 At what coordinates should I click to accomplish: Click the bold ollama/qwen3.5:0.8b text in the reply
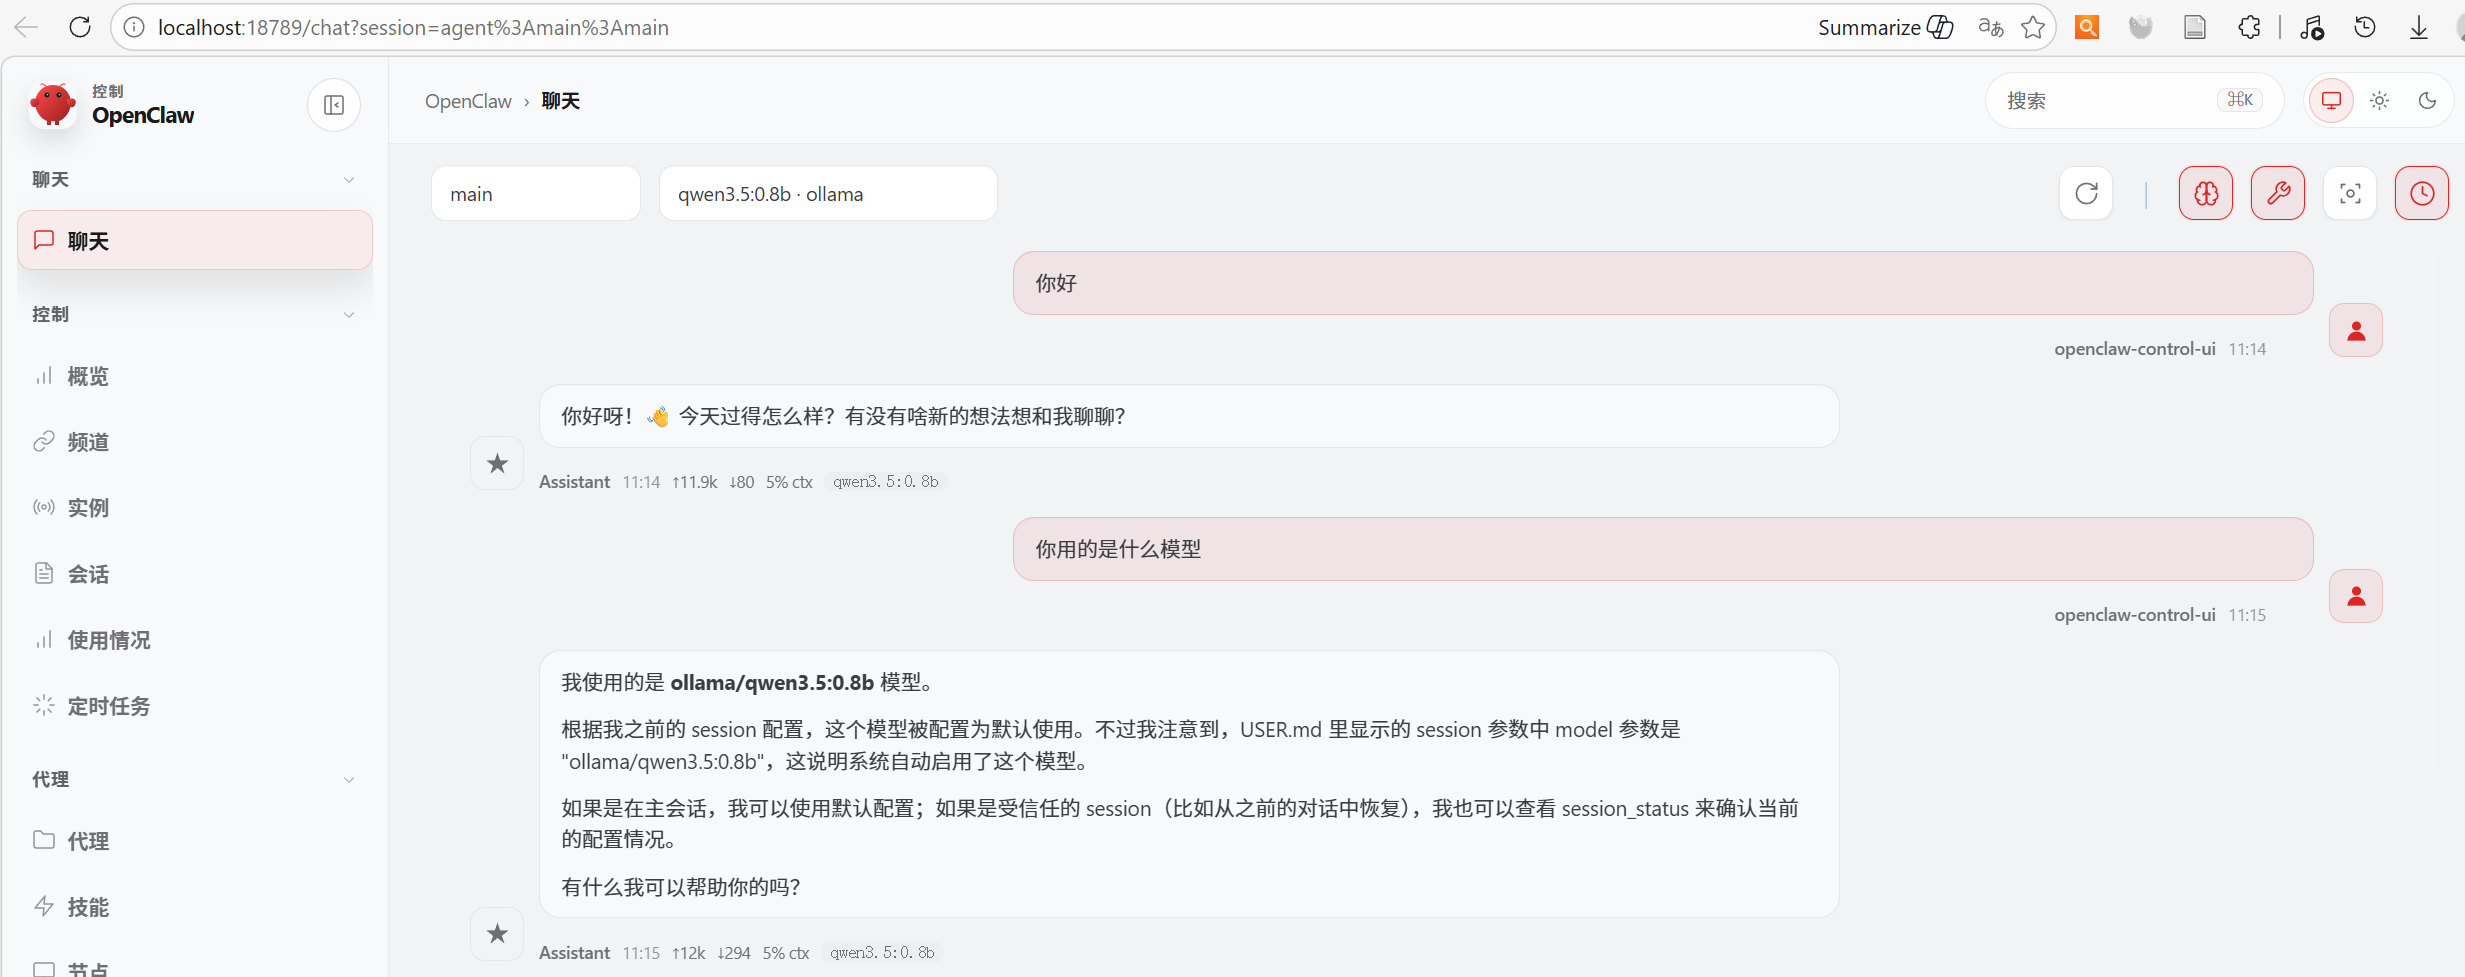click(772, 682)
